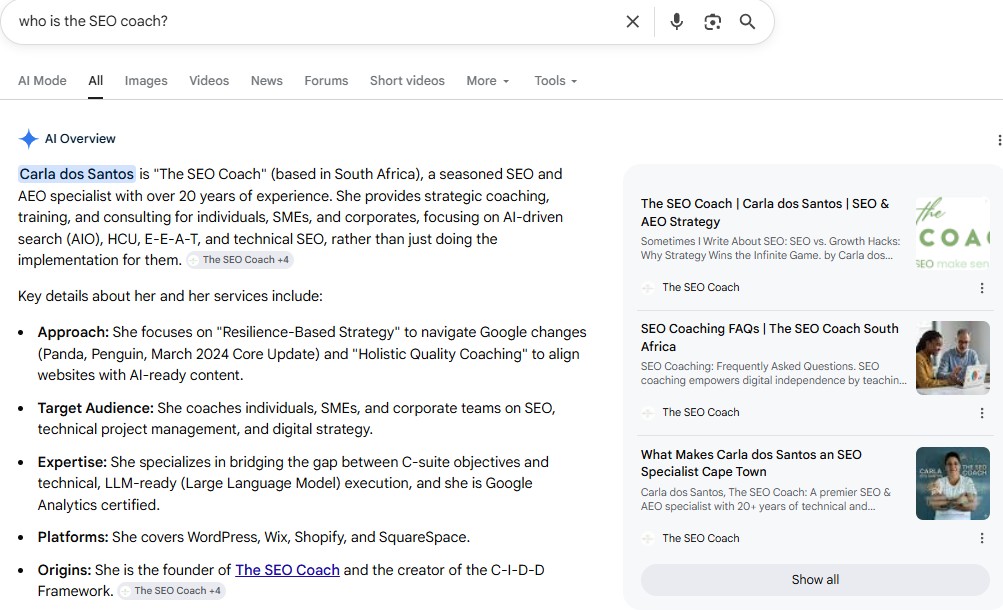Click highlighted name Carla dos Santos
Screen dimensions: 1003x610
77,174
